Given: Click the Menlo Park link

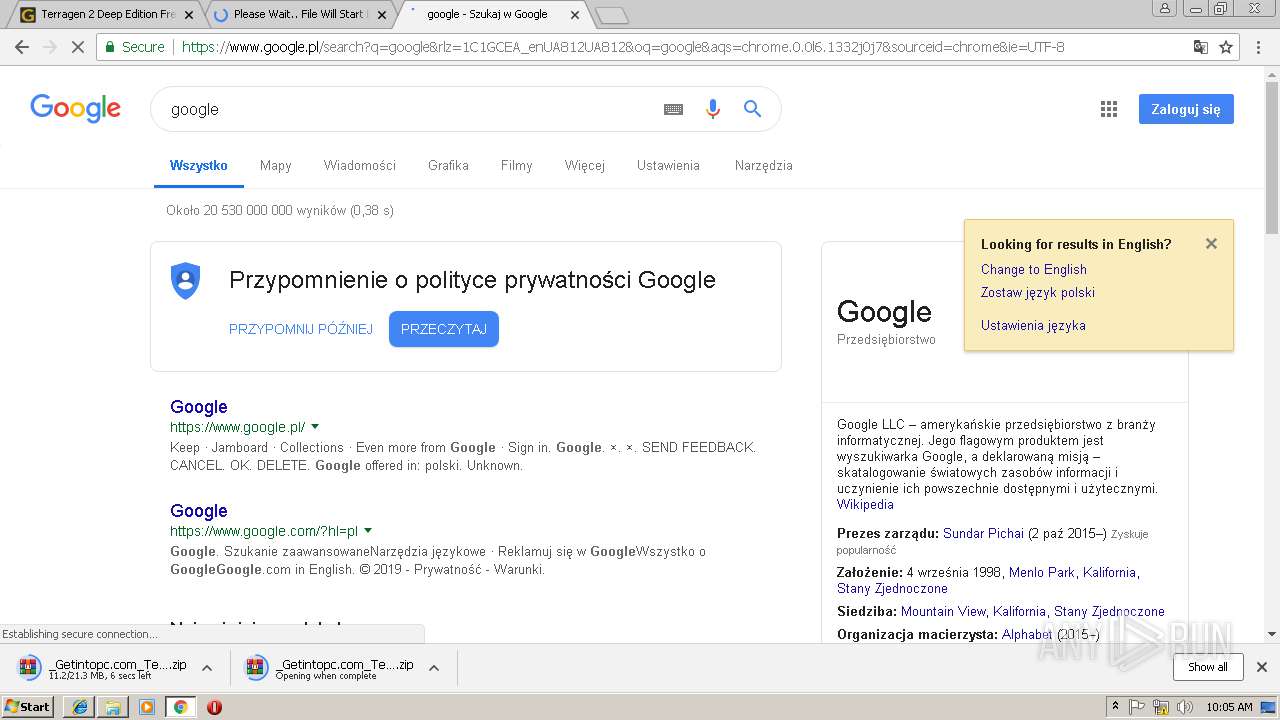Looking at the screenshot, I should click(x=1042, y=573).
